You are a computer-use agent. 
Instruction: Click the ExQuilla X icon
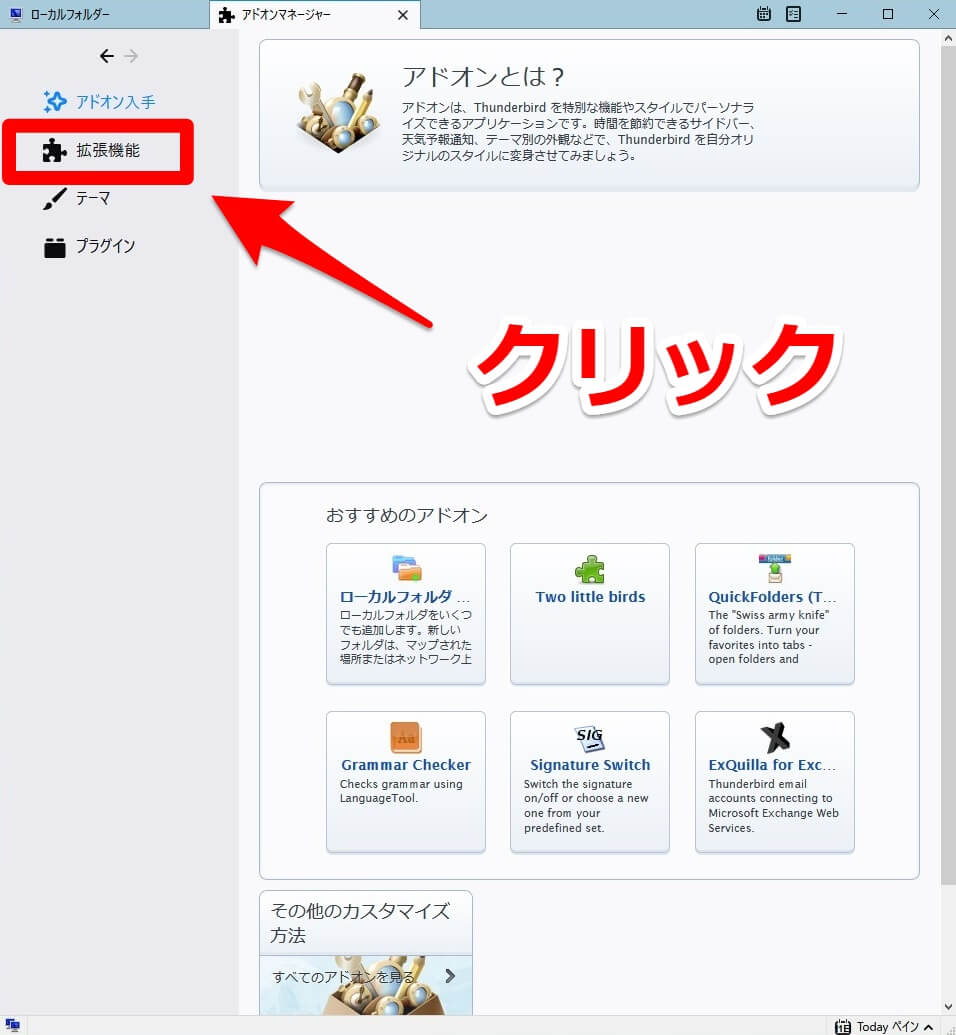[x=775, y=737]
